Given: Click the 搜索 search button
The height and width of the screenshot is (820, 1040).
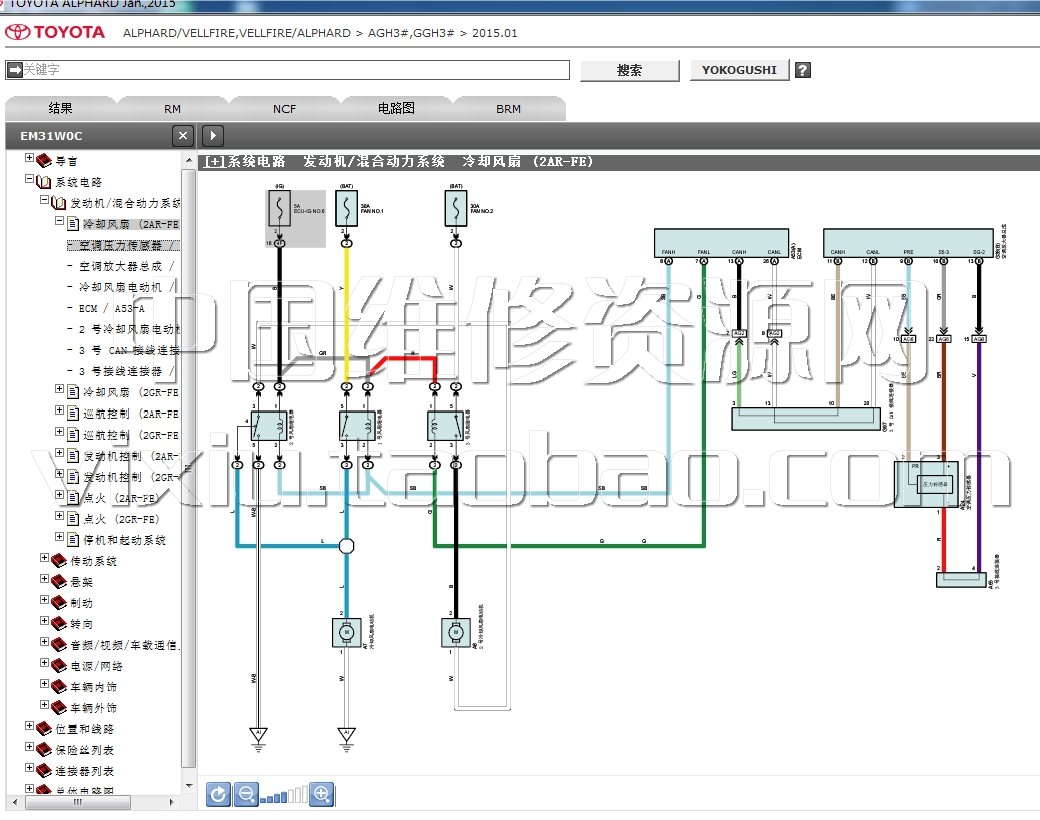Looking at the screenshot, I should pos(629,70).
